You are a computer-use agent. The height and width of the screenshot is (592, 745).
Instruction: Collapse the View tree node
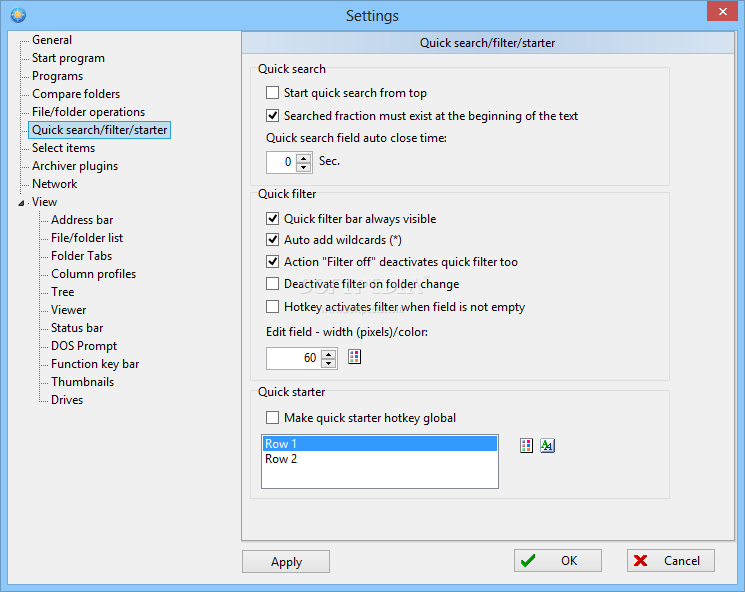coord(21,203)
